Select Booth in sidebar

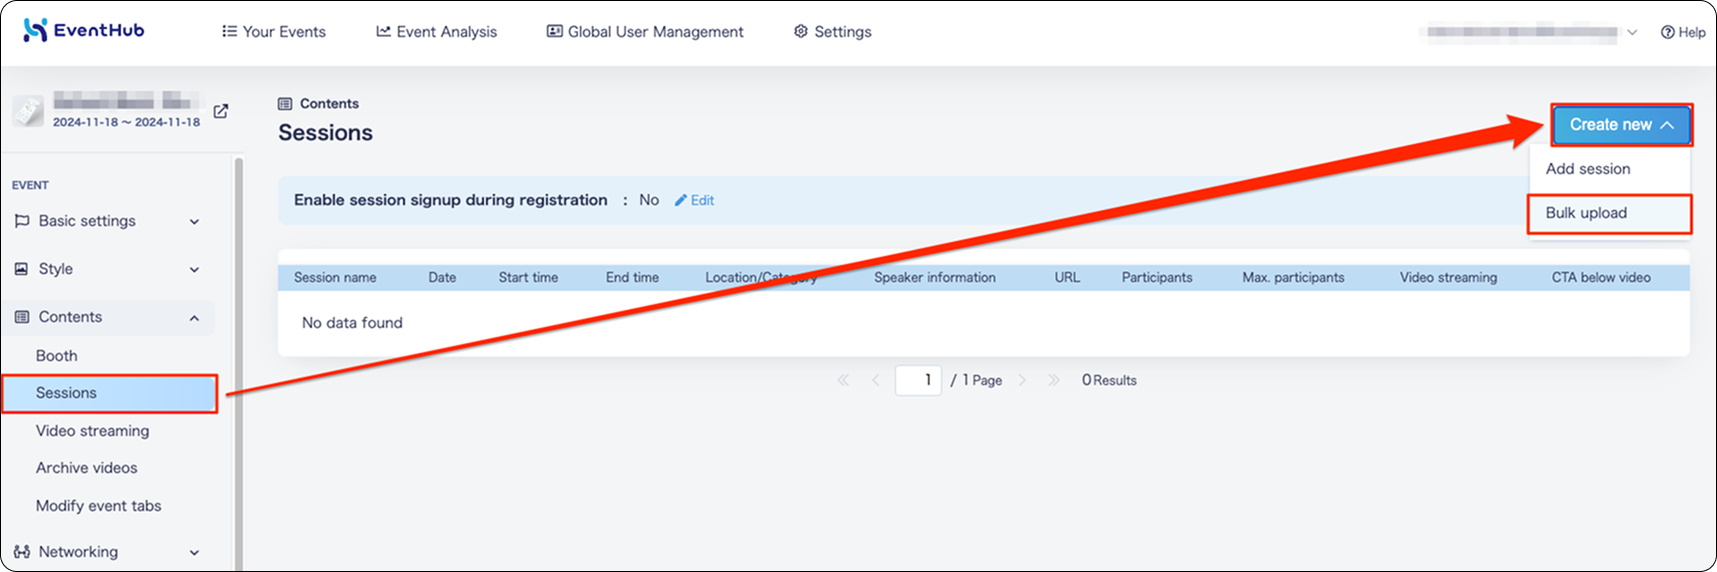click(x=56, y=356)
